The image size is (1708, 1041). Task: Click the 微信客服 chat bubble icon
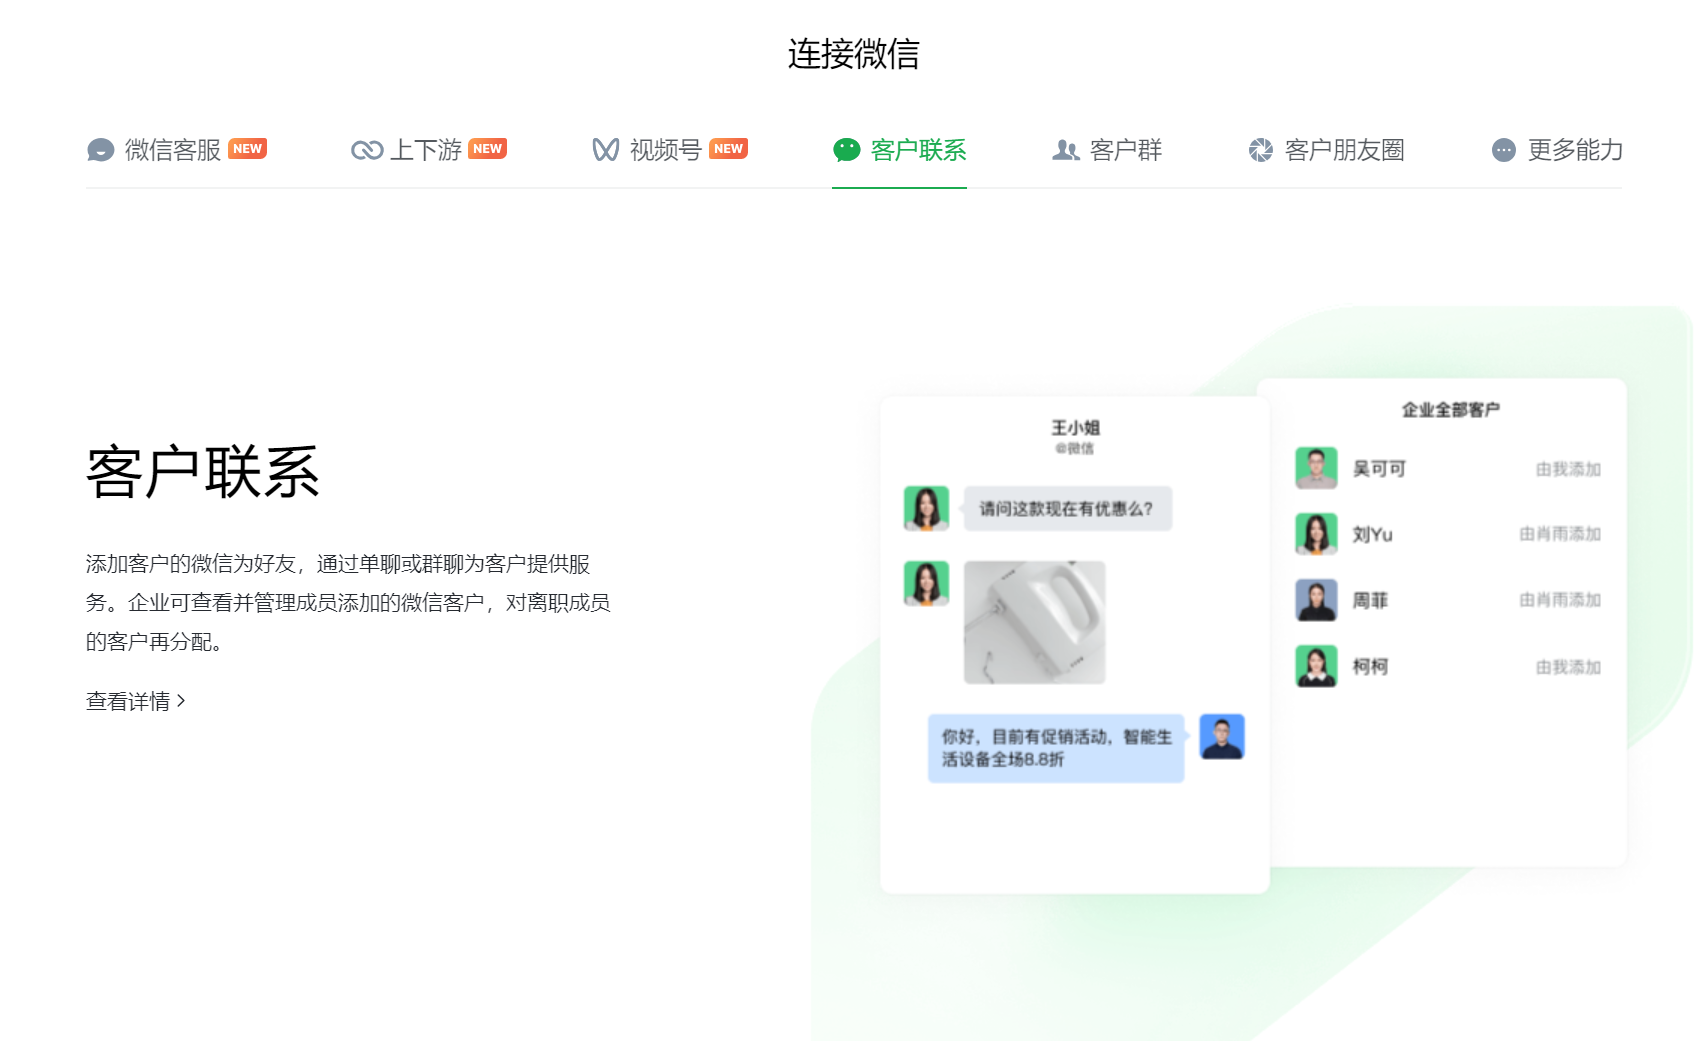101,150
